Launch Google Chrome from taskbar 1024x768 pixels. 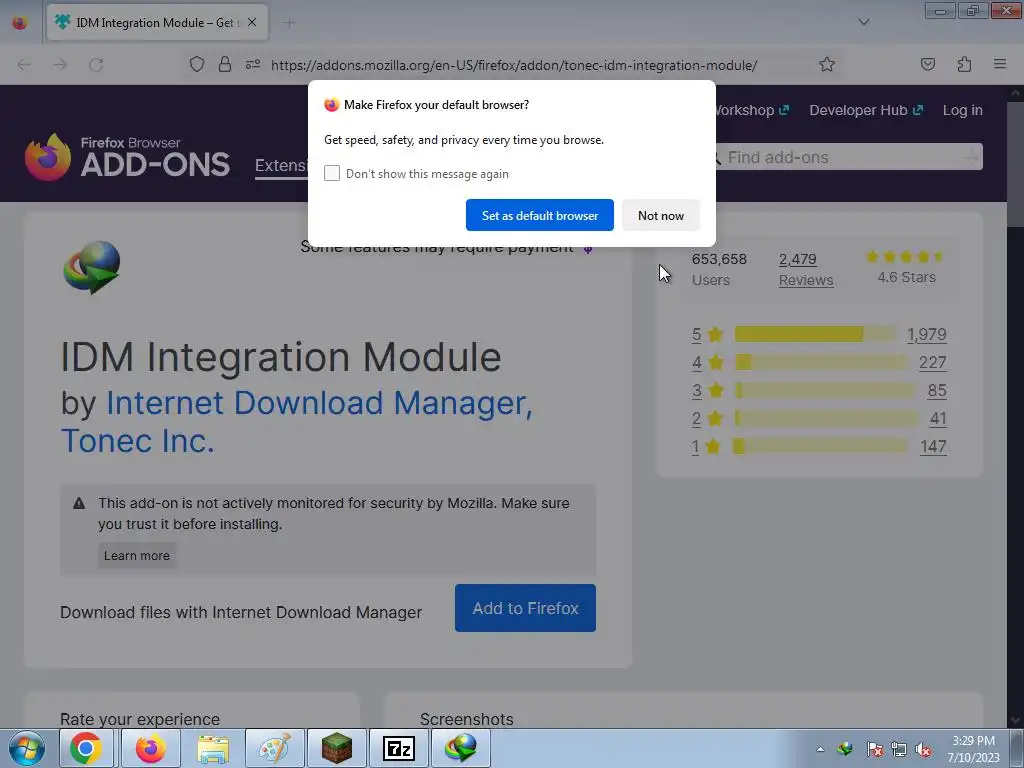pos(86,748)
